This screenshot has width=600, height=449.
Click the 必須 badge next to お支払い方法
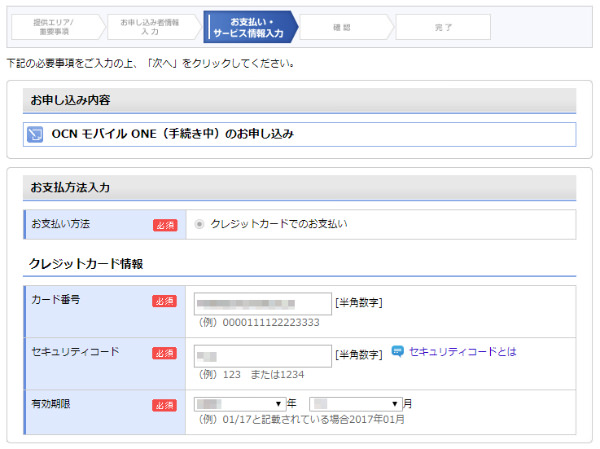point(165,225)
